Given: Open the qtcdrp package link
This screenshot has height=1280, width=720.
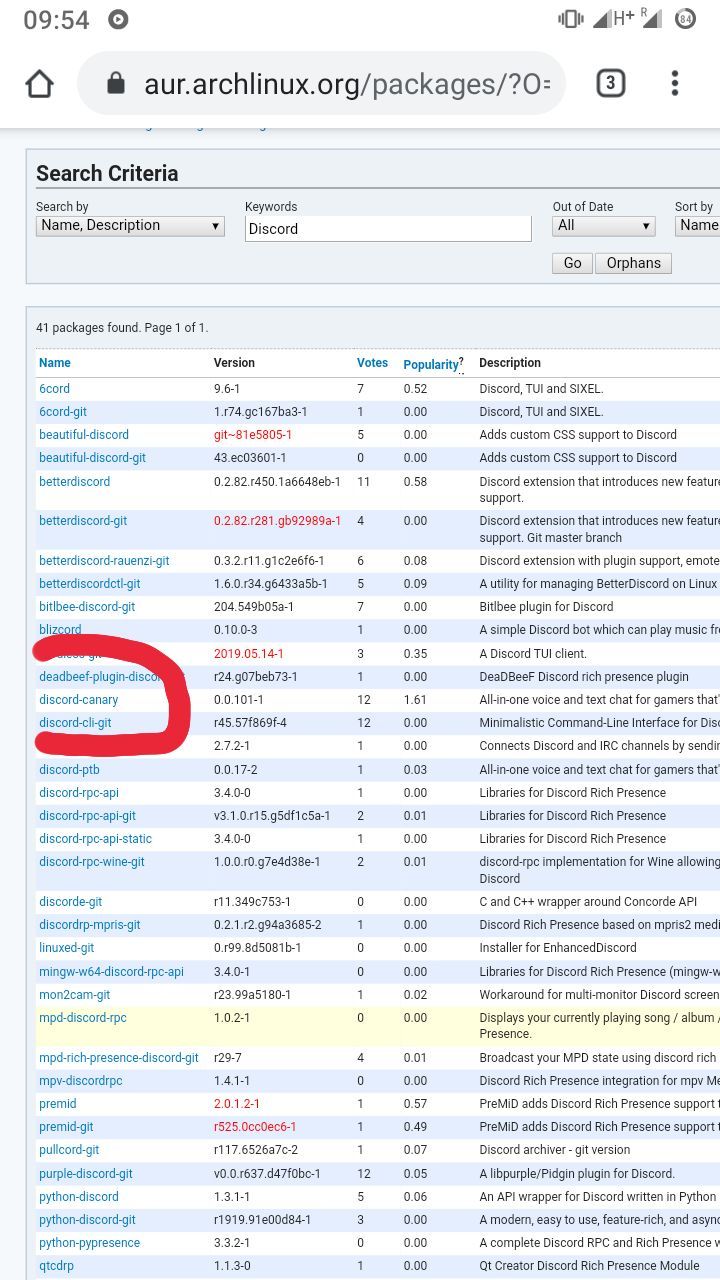Looking at the screenshot, I should [57, 1266].
